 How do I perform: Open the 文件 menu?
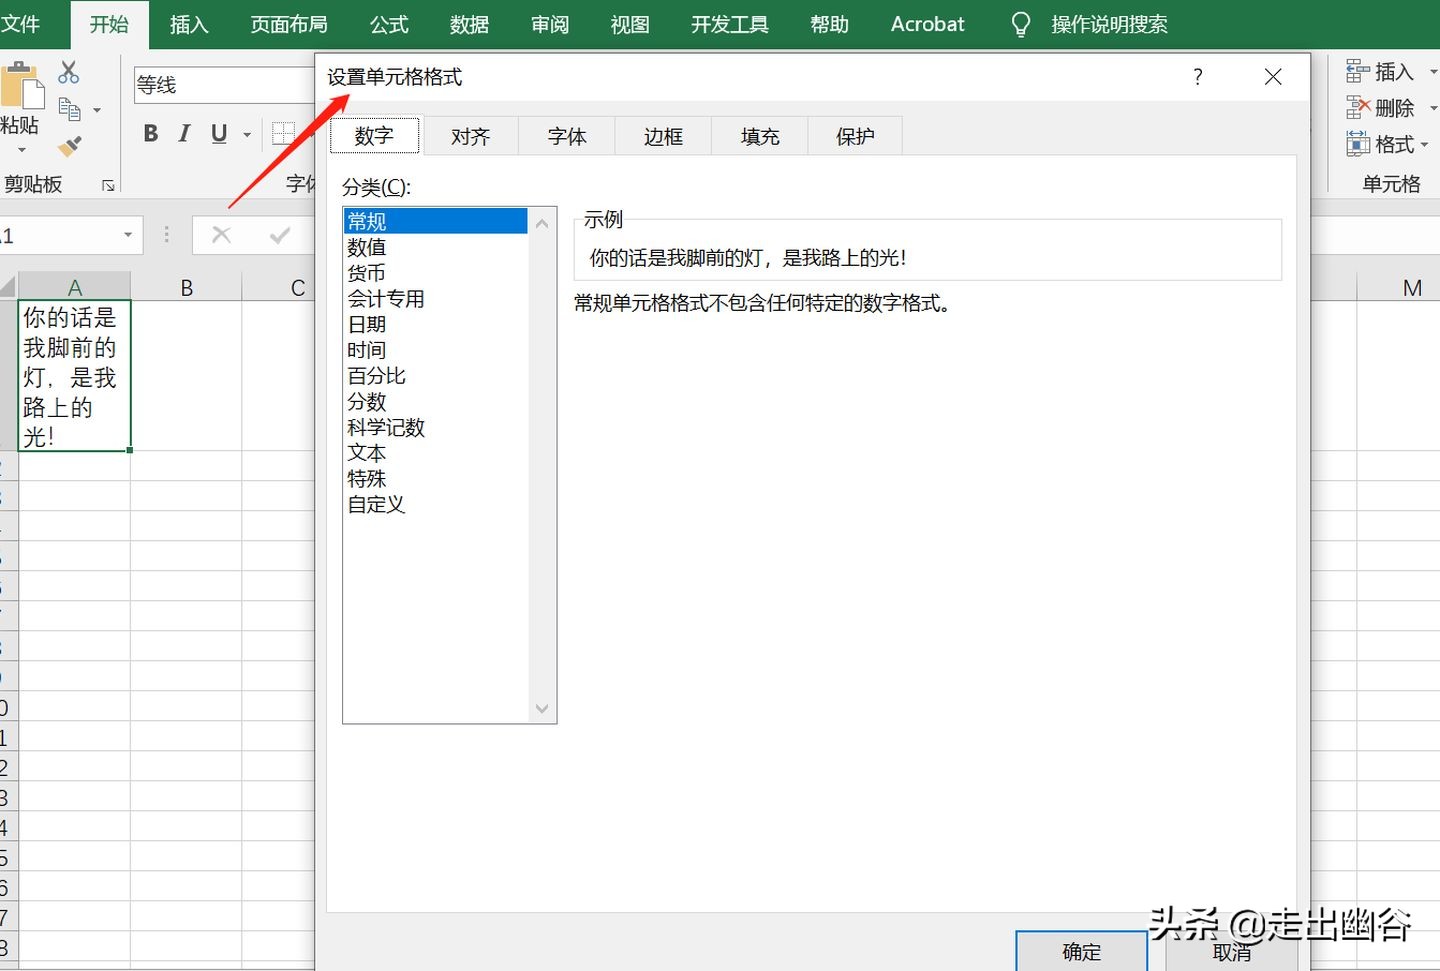[x=19, y=24]
